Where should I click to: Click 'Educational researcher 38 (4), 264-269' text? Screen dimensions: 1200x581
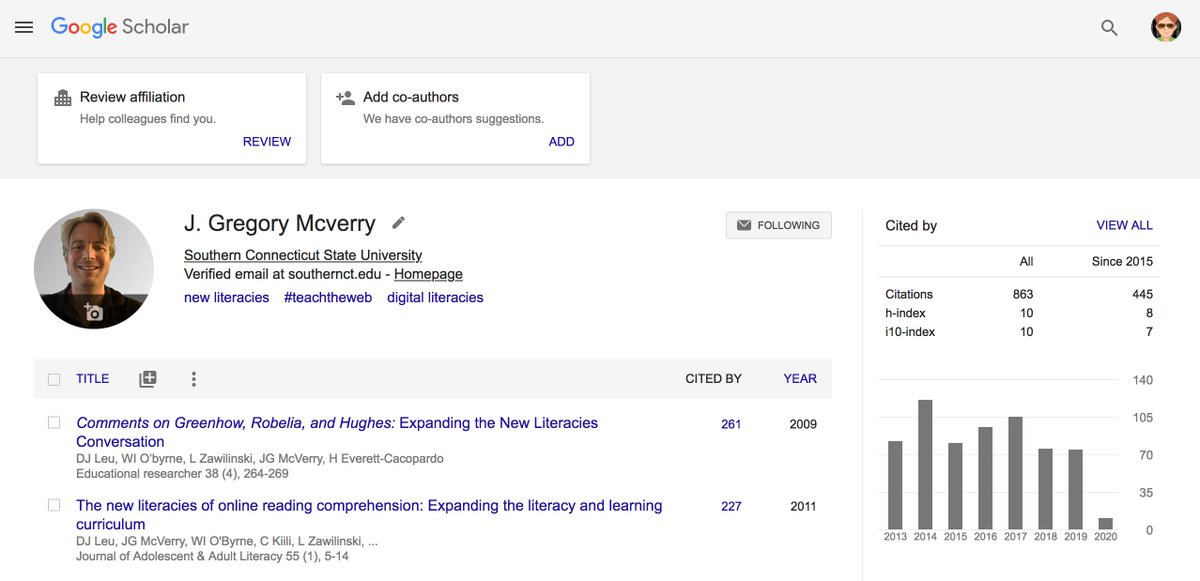(x=182, y=474)
